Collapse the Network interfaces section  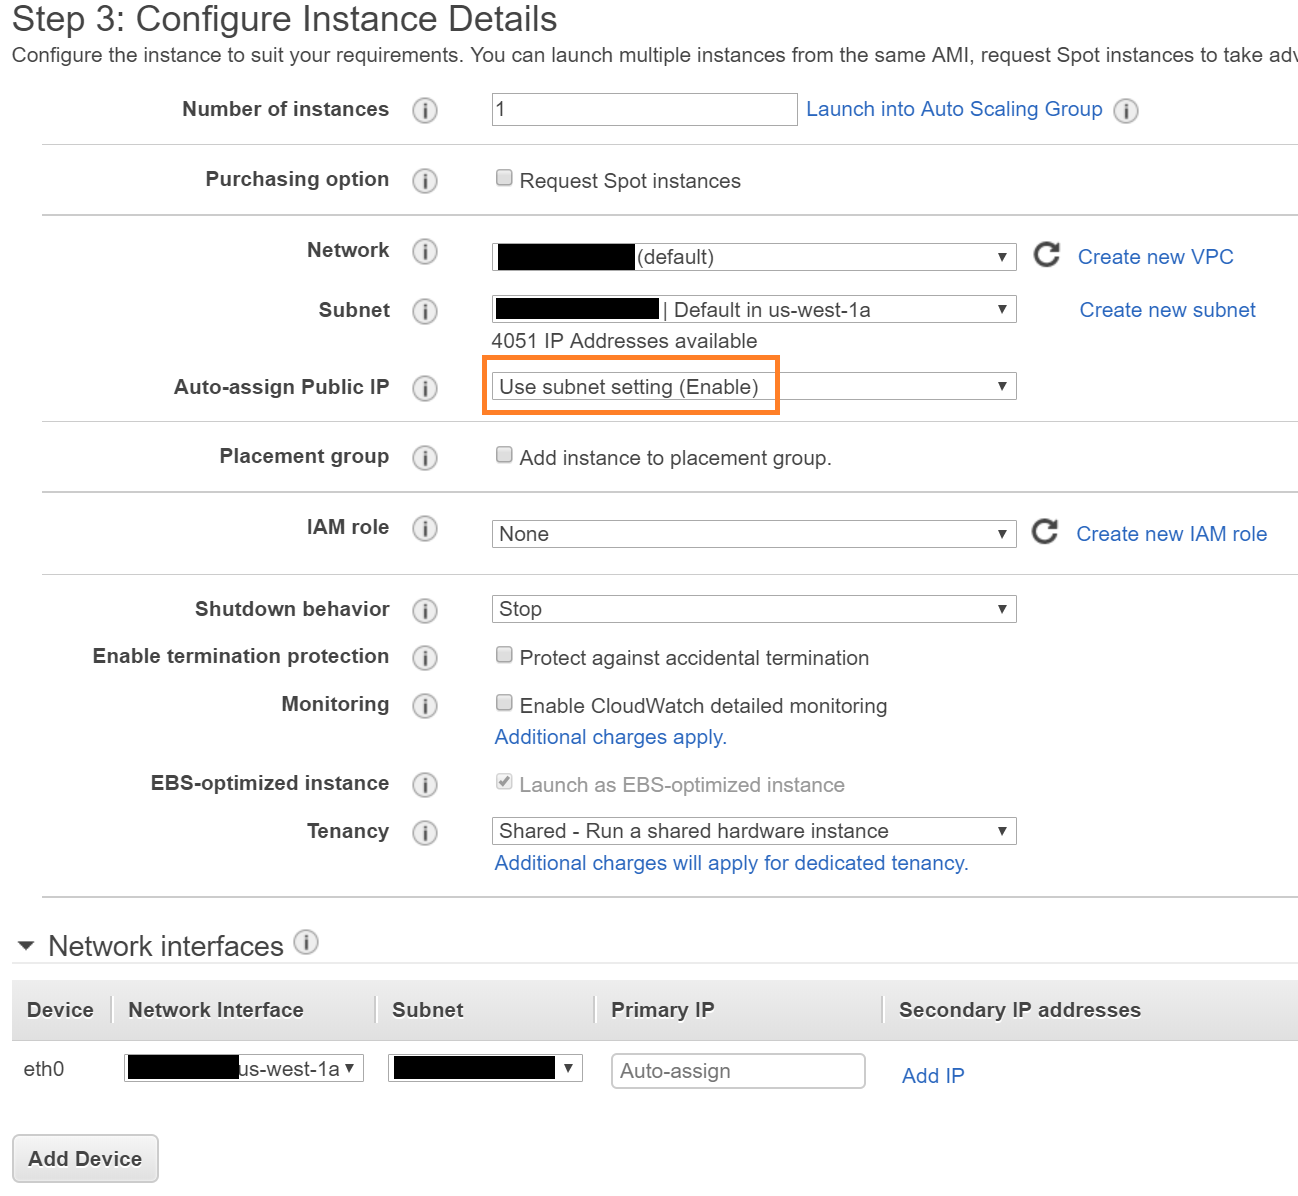(24, 945)
